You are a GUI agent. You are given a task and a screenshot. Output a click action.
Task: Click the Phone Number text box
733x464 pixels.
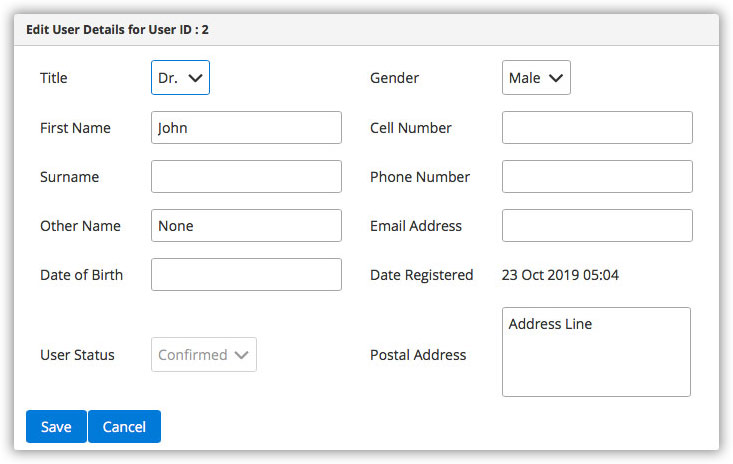click(597, 177)
